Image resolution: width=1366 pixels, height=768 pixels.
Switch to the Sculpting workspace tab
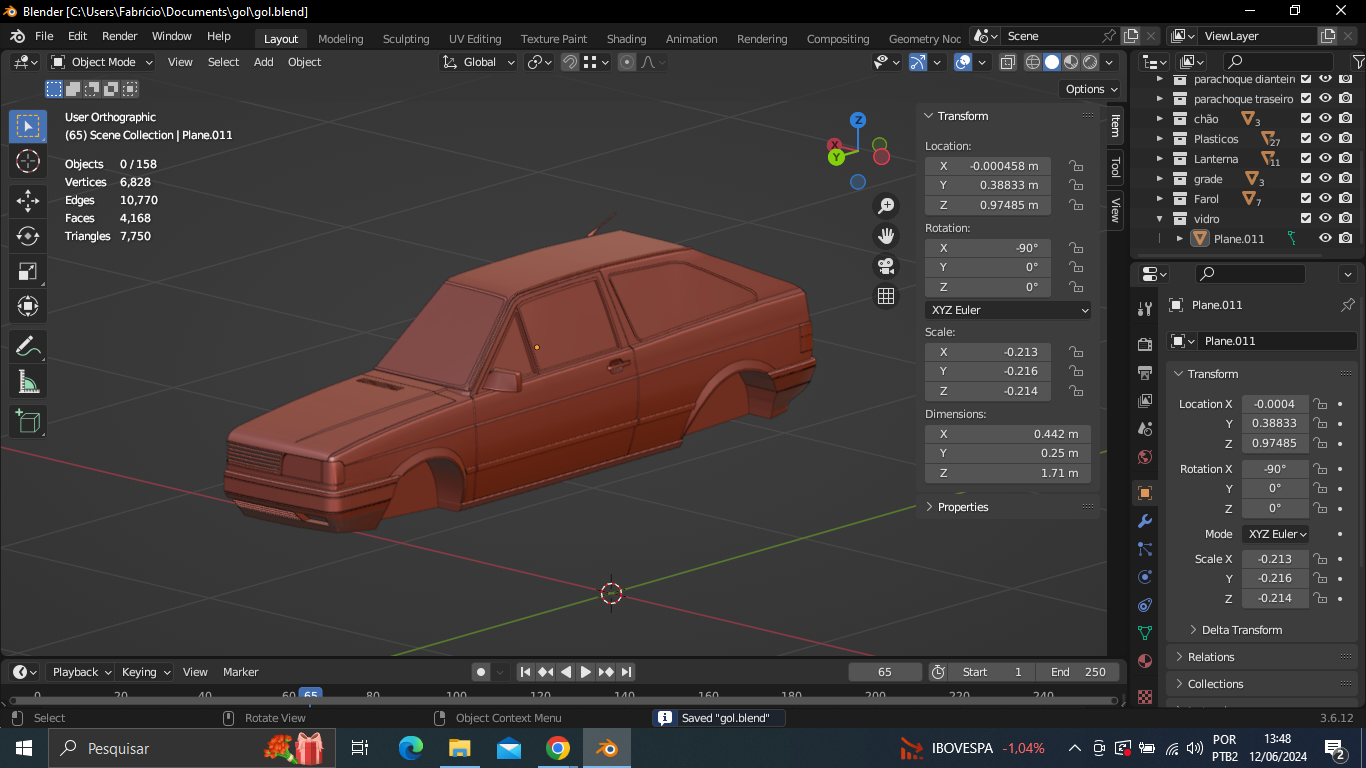click(x=405, y=39)
